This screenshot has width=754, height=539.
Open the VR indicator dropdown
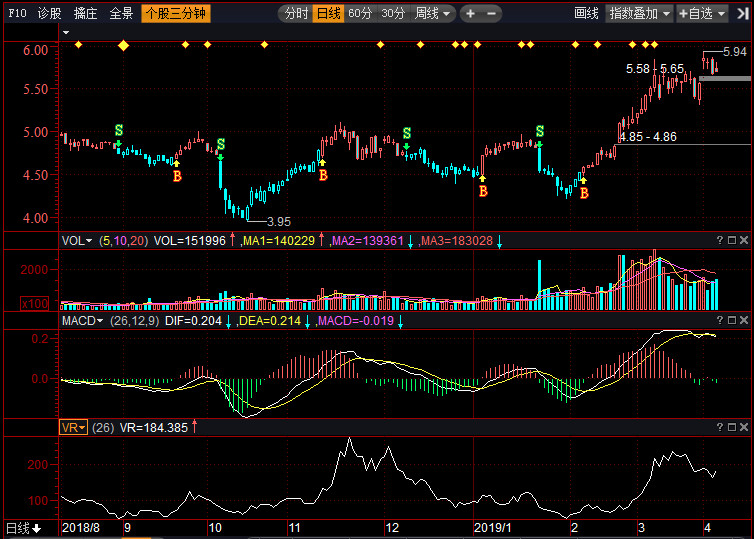point(73,427)
